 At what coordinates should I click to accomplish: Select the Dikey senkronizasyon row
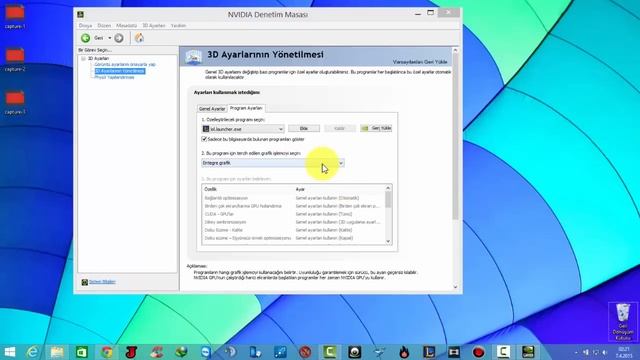tap(293, 222)
